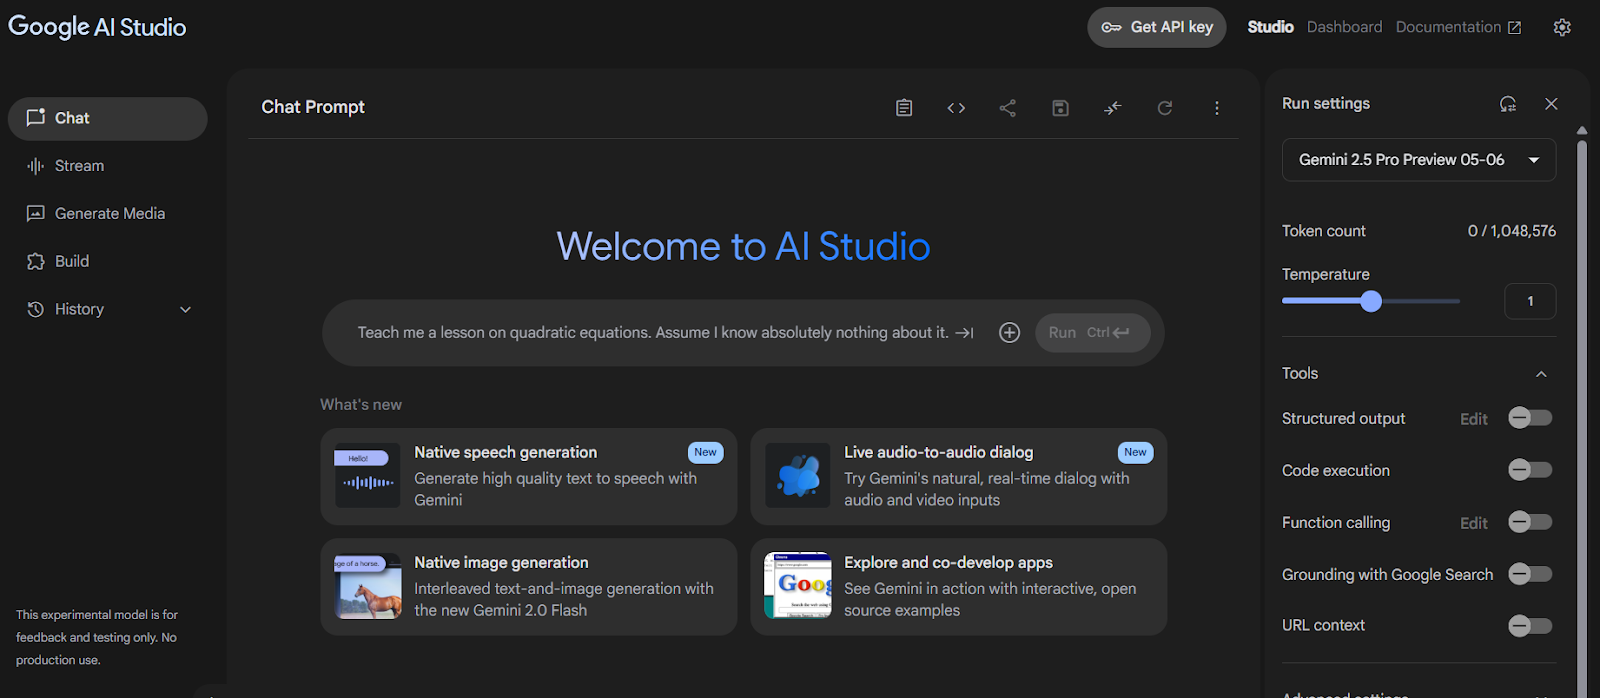Image resolution: width=1600 pixels, height=698 pixels.
Task: Click the New badge on Native speech generation
Action: 706,452
